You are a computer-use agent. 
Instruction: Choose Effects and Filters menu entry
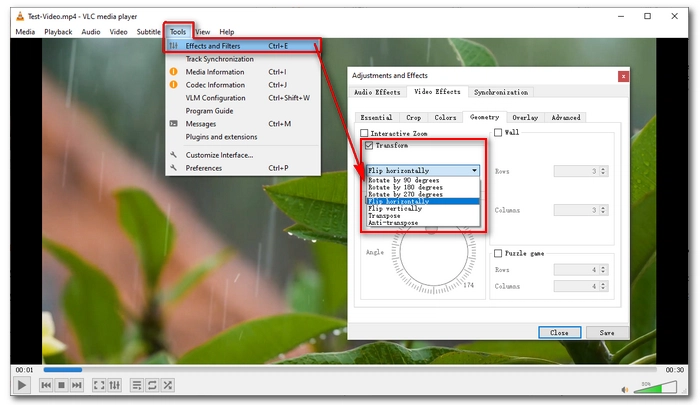(243, 46)
